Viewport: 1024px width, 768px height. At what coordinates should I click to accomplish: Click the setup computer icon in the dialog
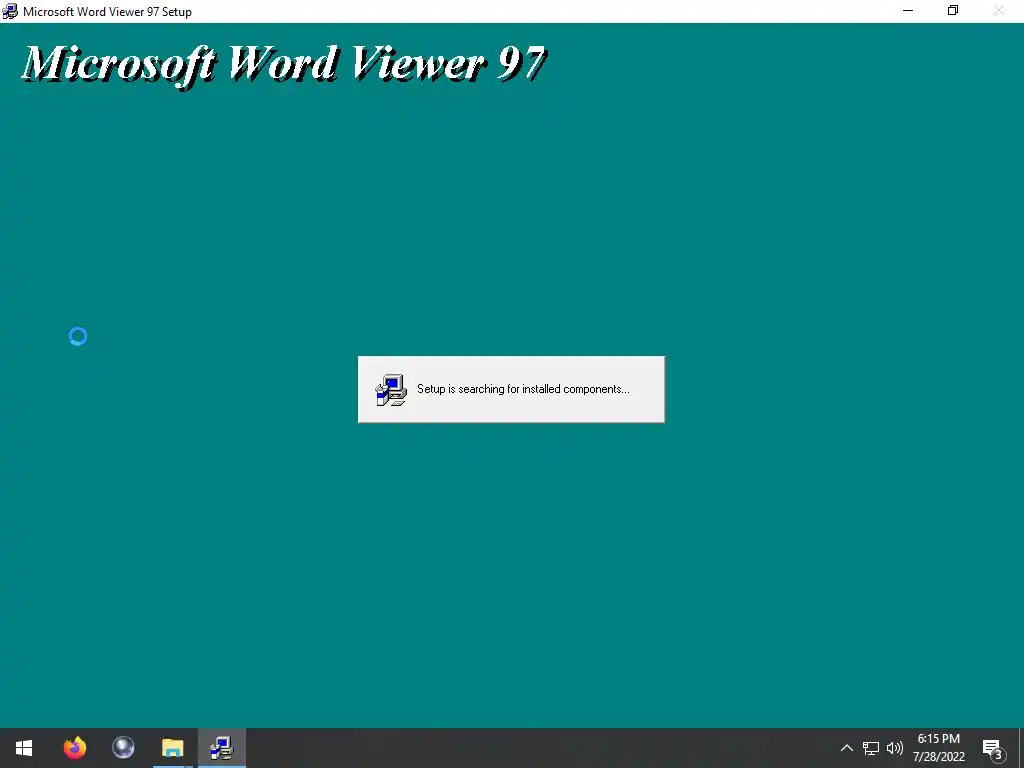pyautogui.click(x=391, y=390)
